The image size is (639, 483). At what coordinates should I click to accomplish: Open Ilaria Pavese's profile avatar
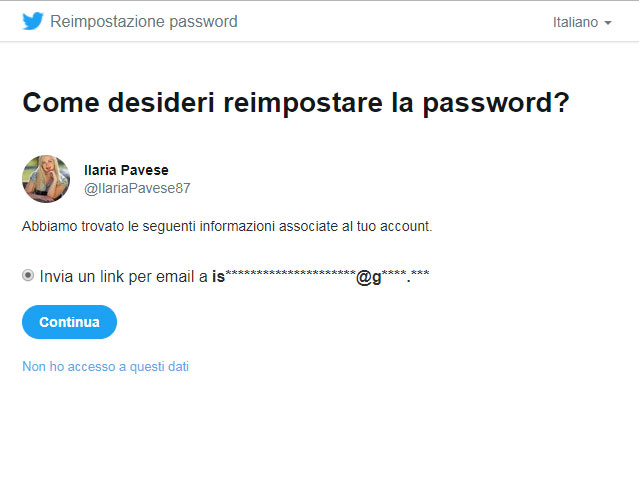46,179
